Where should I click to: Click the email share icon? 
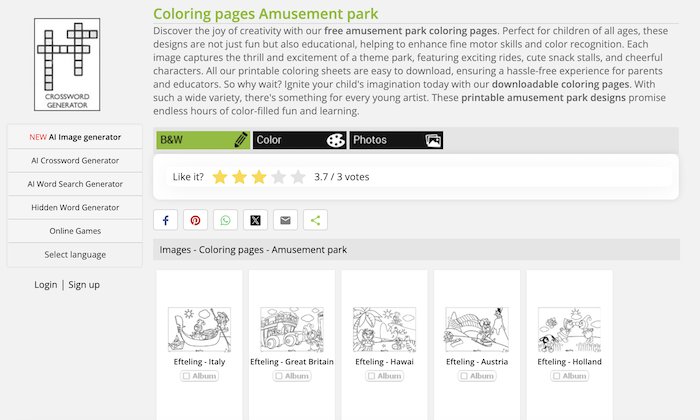click(x=286, y=220)
